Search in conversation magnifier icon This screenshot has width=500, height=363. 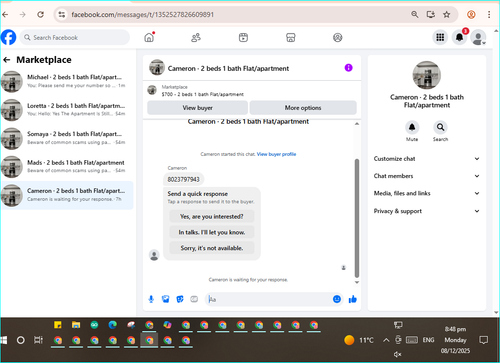coord(440,127)
